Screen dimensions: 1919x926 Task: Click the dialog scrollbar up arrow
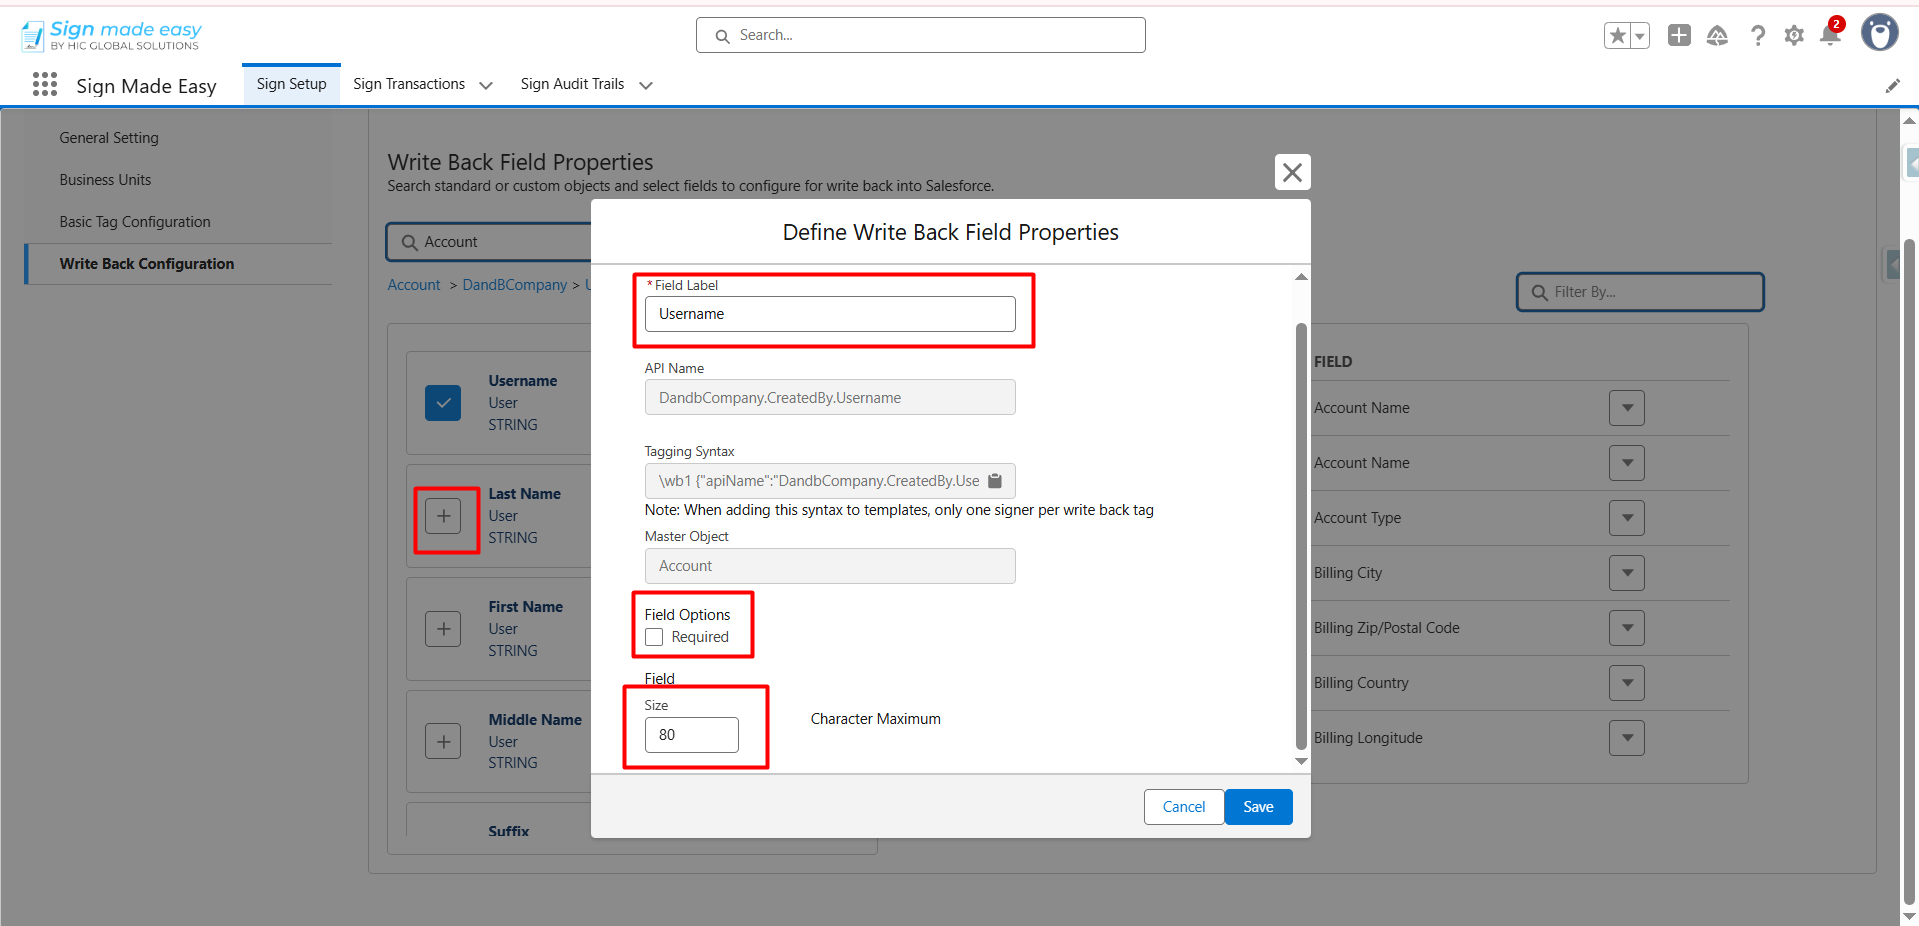pyautogui.click(x=1301, y=277)
